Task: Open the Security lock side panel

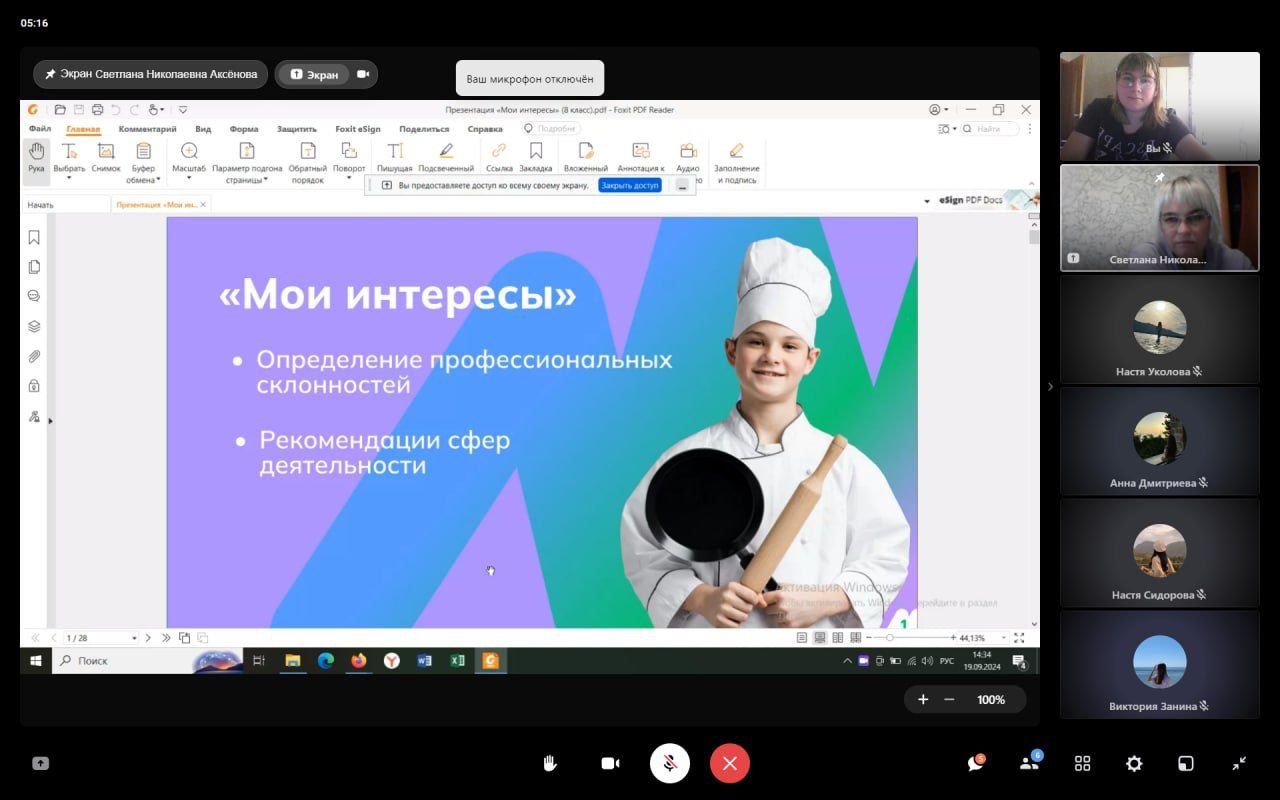Action: pos(34,386)
